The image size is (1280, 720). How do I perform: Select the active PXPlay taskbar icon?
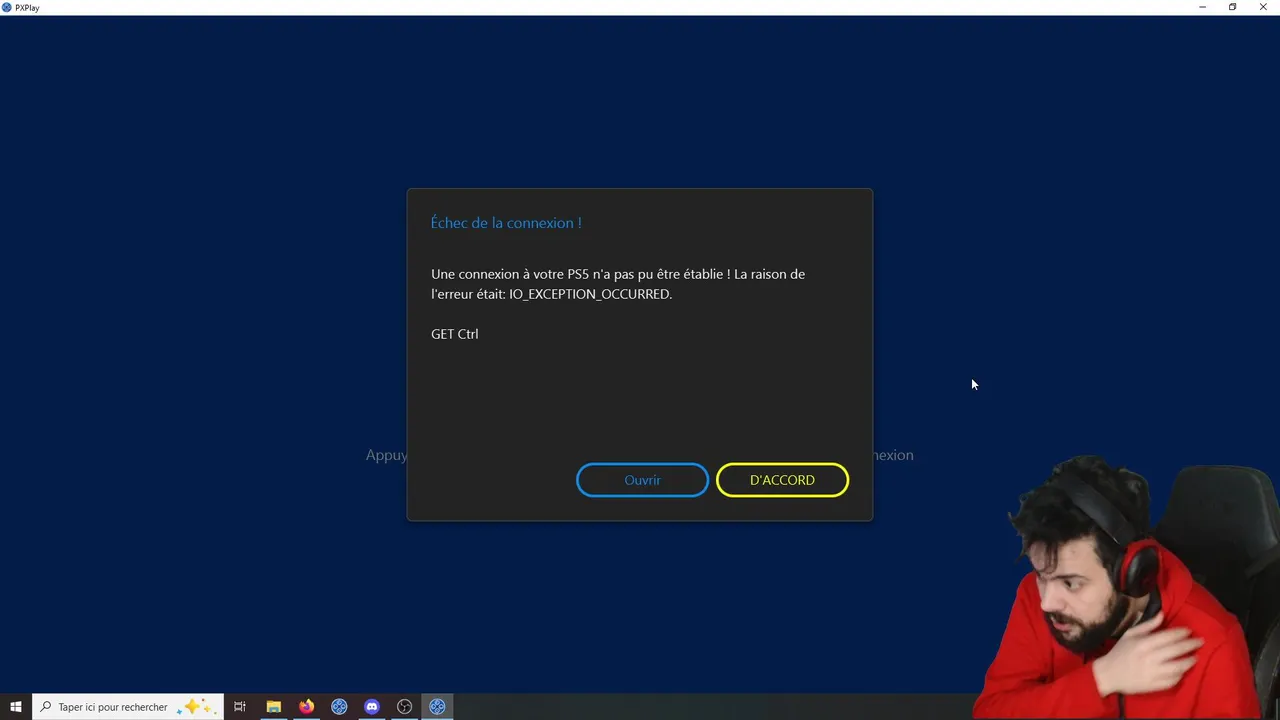point(437,707)
